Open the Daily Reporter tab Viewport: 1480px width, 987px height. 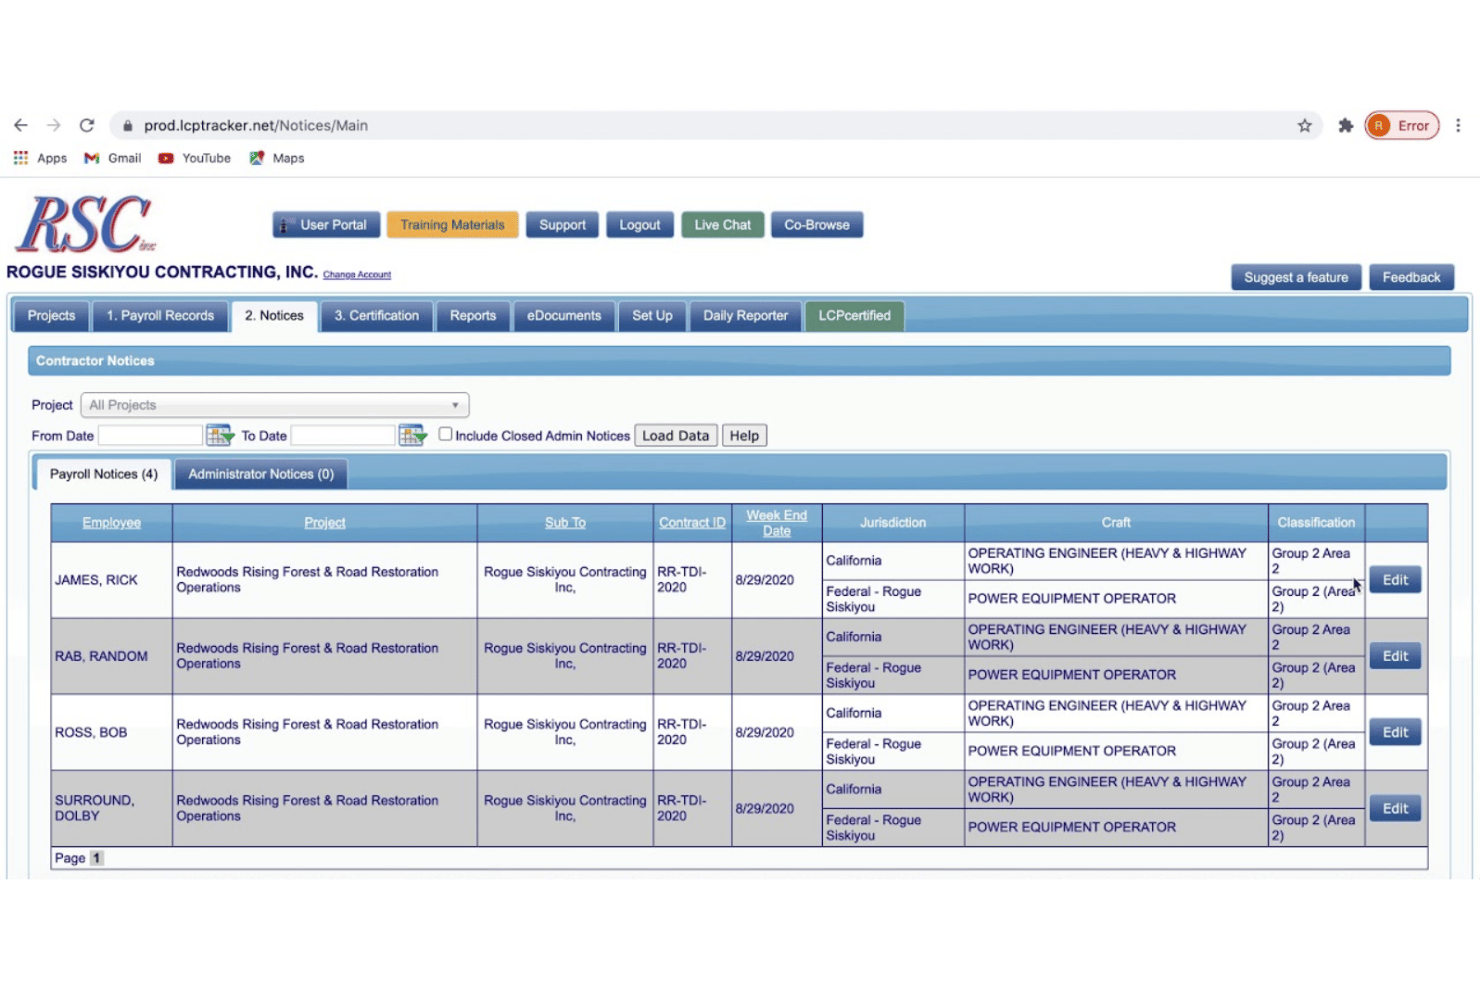tap(745, 316)
